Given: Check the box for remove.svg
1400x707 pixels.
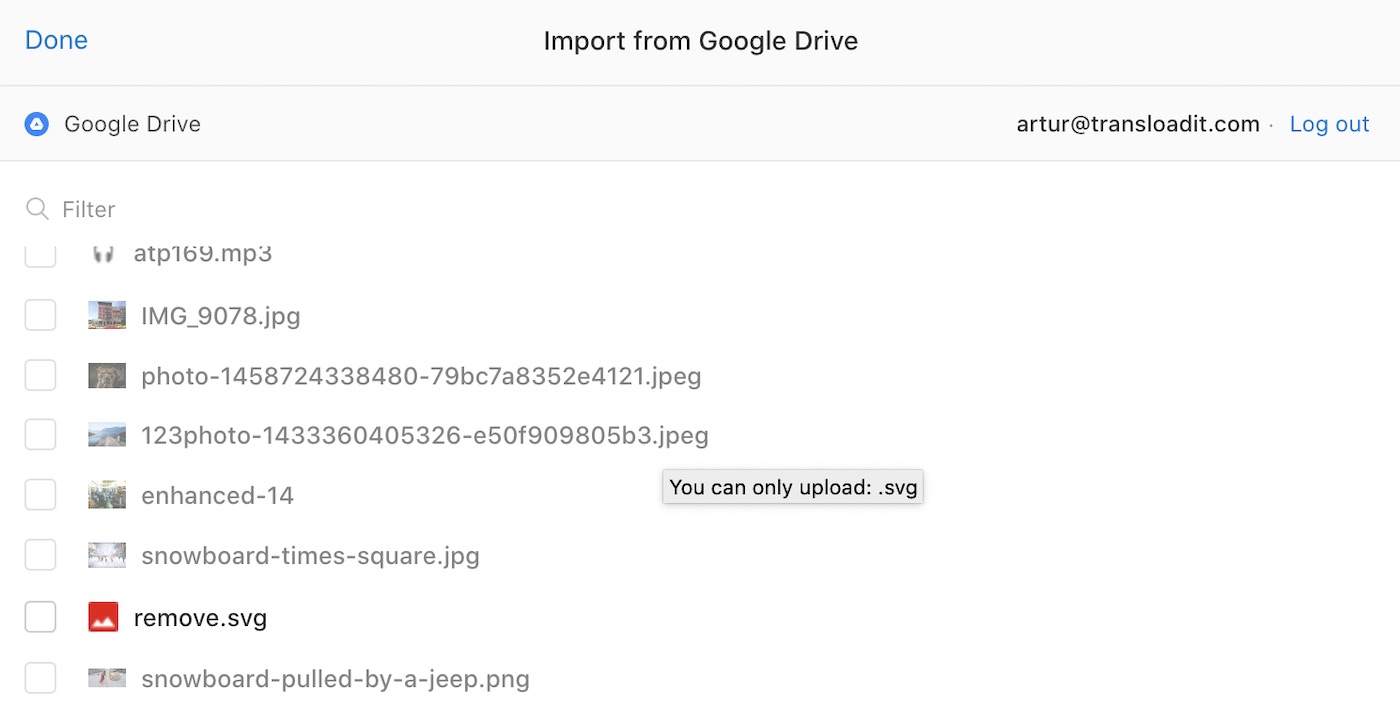Looking at the screenshot, I should [40, 617].
